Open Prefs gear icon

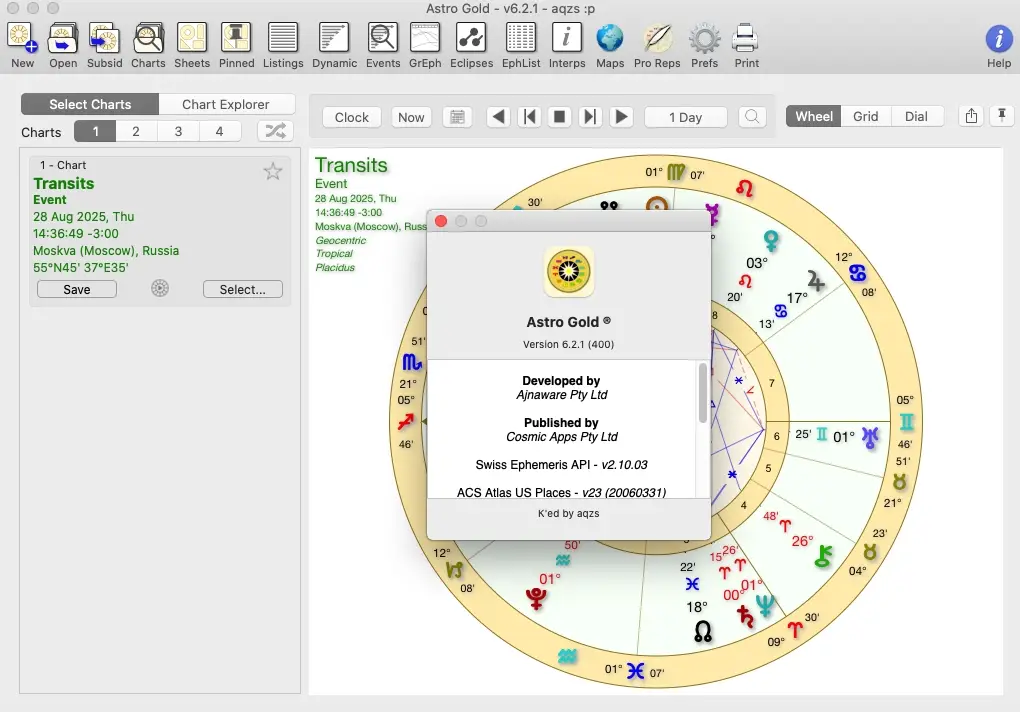pyautogui.click(x=705, y=38)
